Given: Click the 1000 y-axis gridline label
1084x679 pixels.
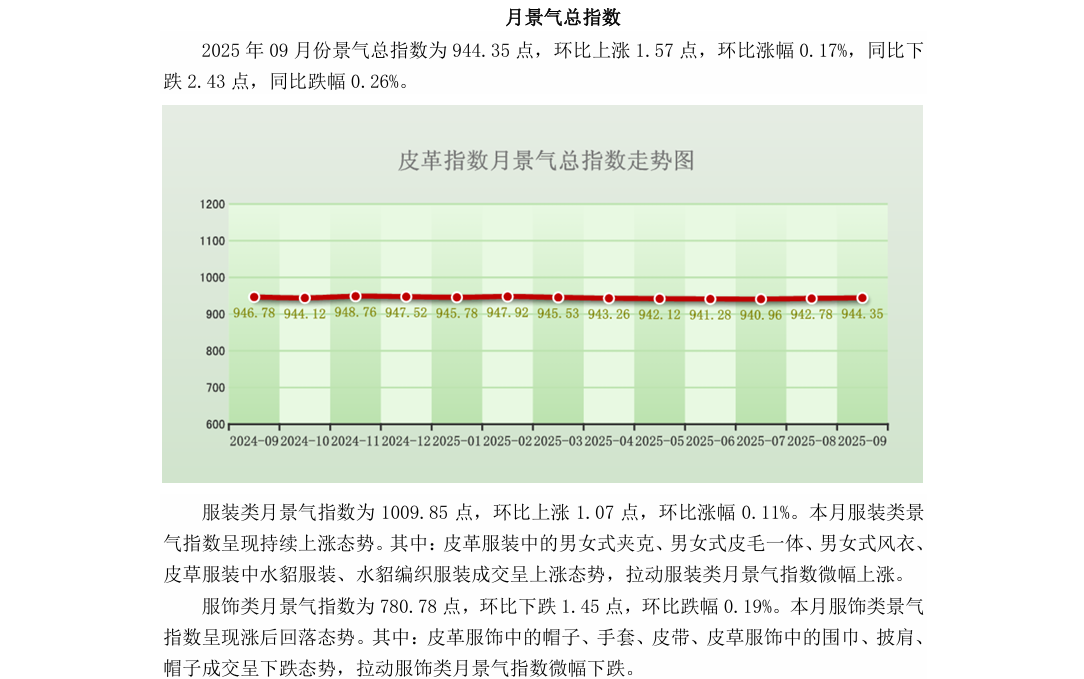Looking at the screenshot, I should [212, 278].
